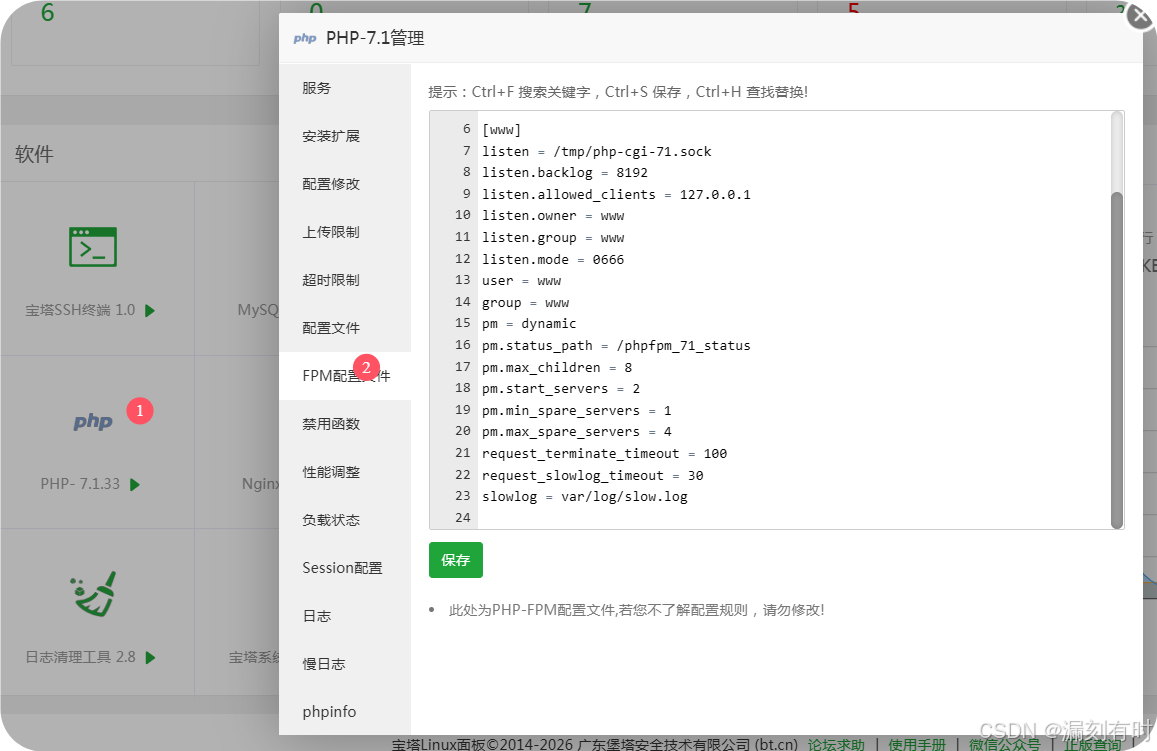Click empty line 24 in editor
The height and width of the screenshot is (751, 1157).
(793, 518)
